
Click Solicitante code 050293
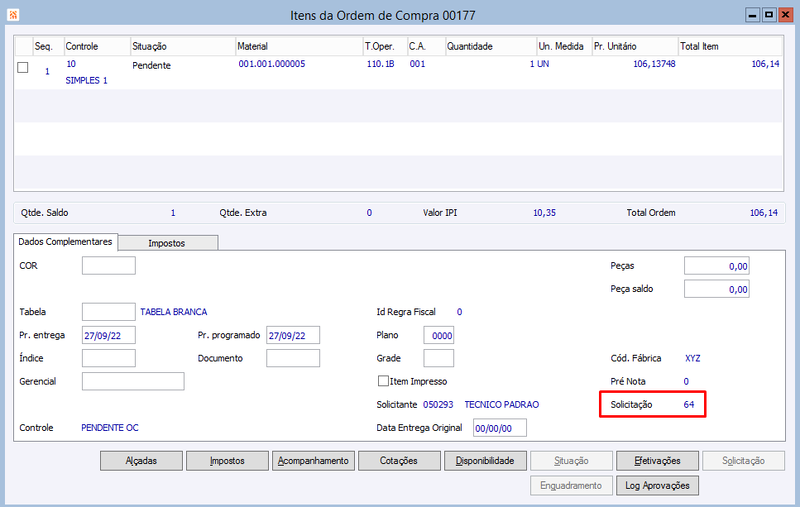click(438, 404)
